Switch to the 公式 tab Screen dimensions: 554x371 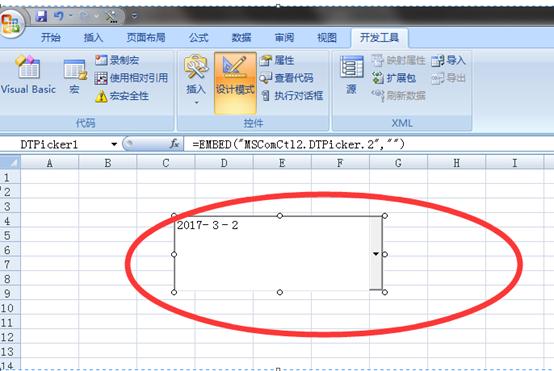[x=198, y=37]
